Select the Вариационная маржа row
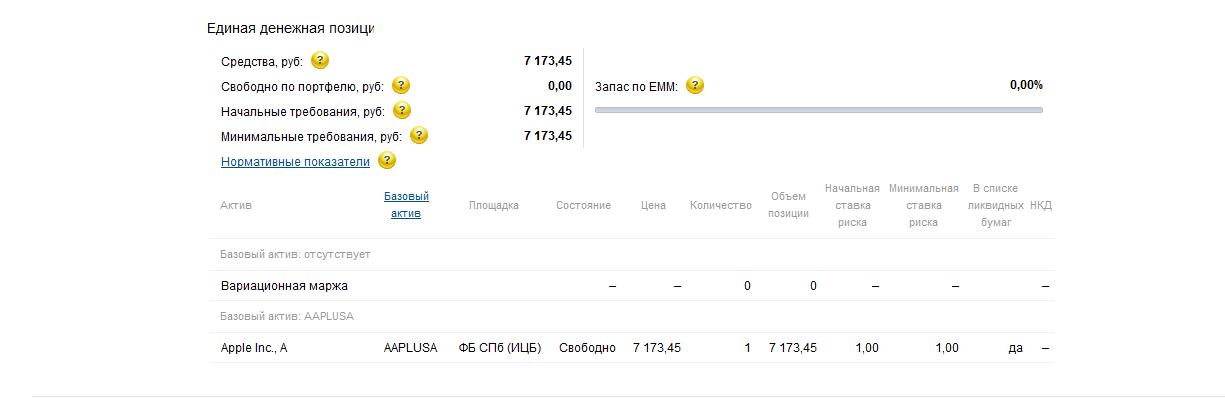The width and height of the screenshot is (1225, 402). [x=284, y=286]
